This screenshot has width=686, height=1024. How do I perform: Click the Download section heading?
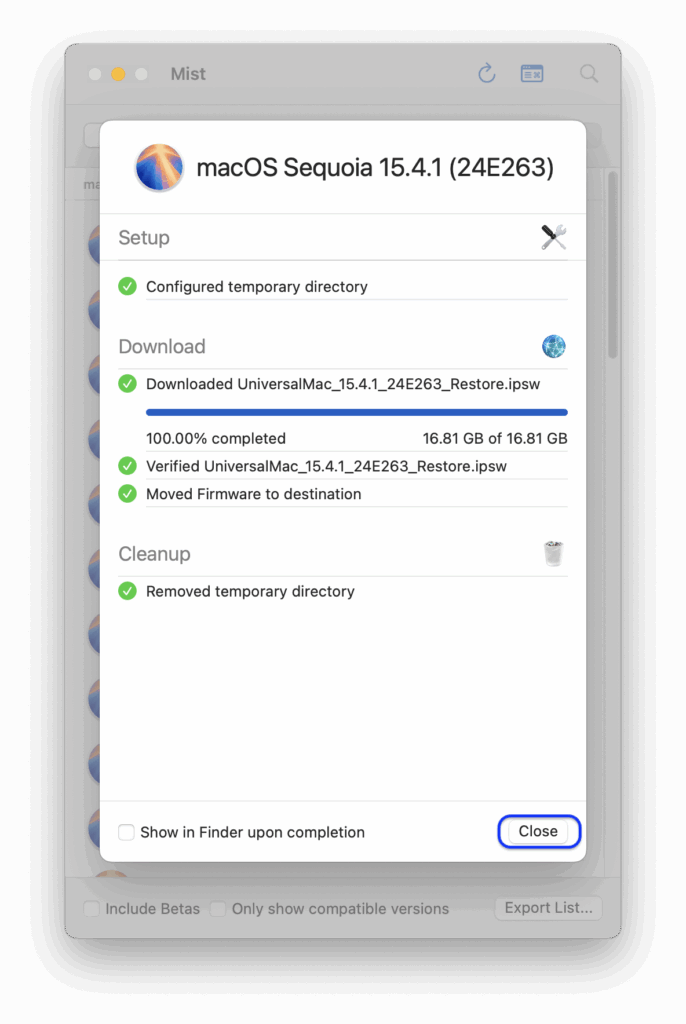coord(162,347)
